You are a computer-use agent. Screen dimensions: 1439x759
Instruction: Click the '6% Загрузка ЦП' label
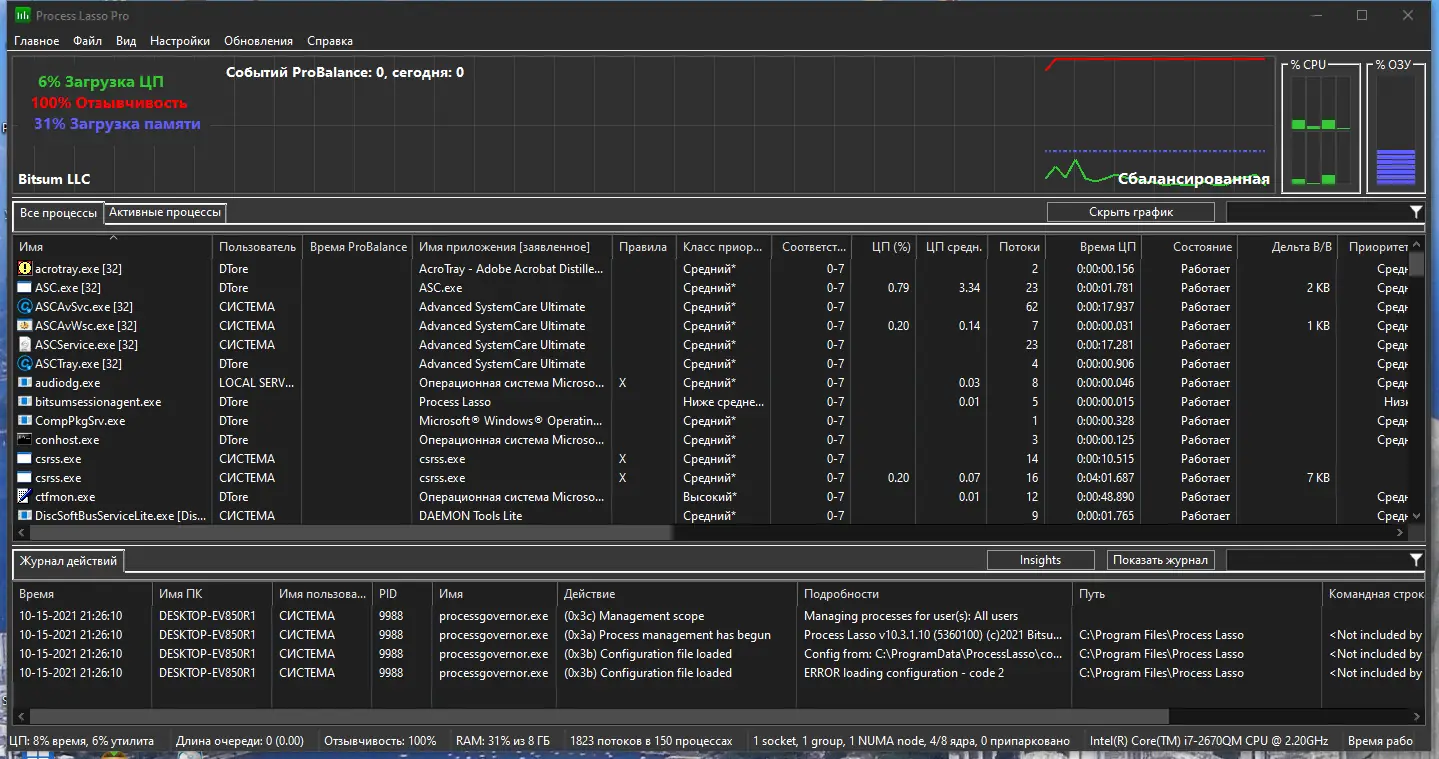point(101,82)
